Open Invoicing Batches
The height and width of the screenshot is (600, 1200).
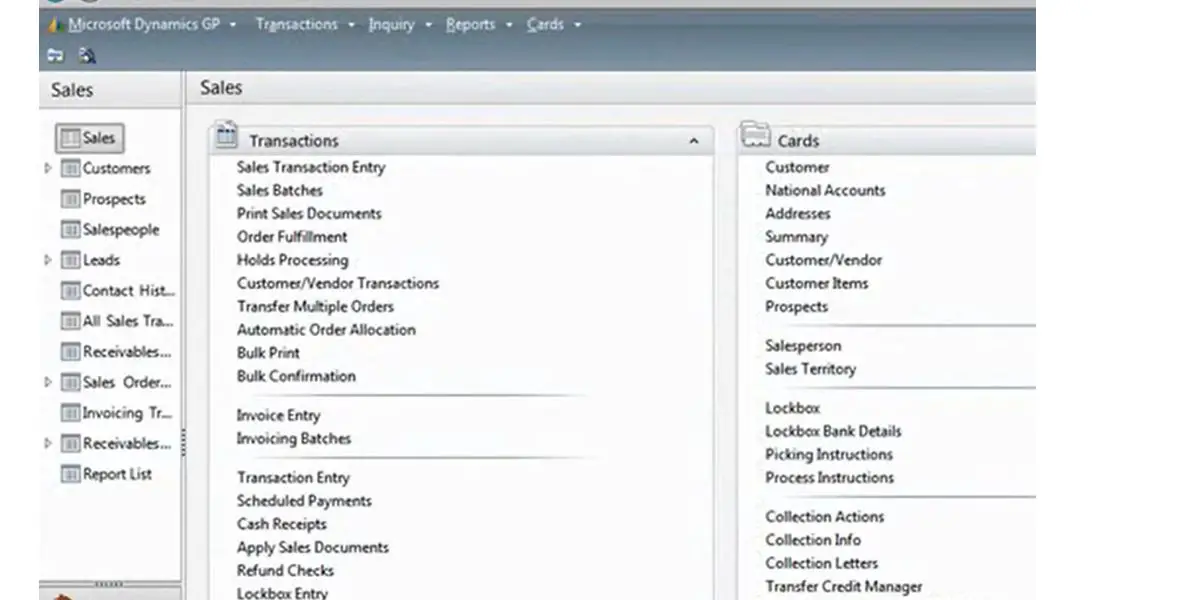pos(294,438)
